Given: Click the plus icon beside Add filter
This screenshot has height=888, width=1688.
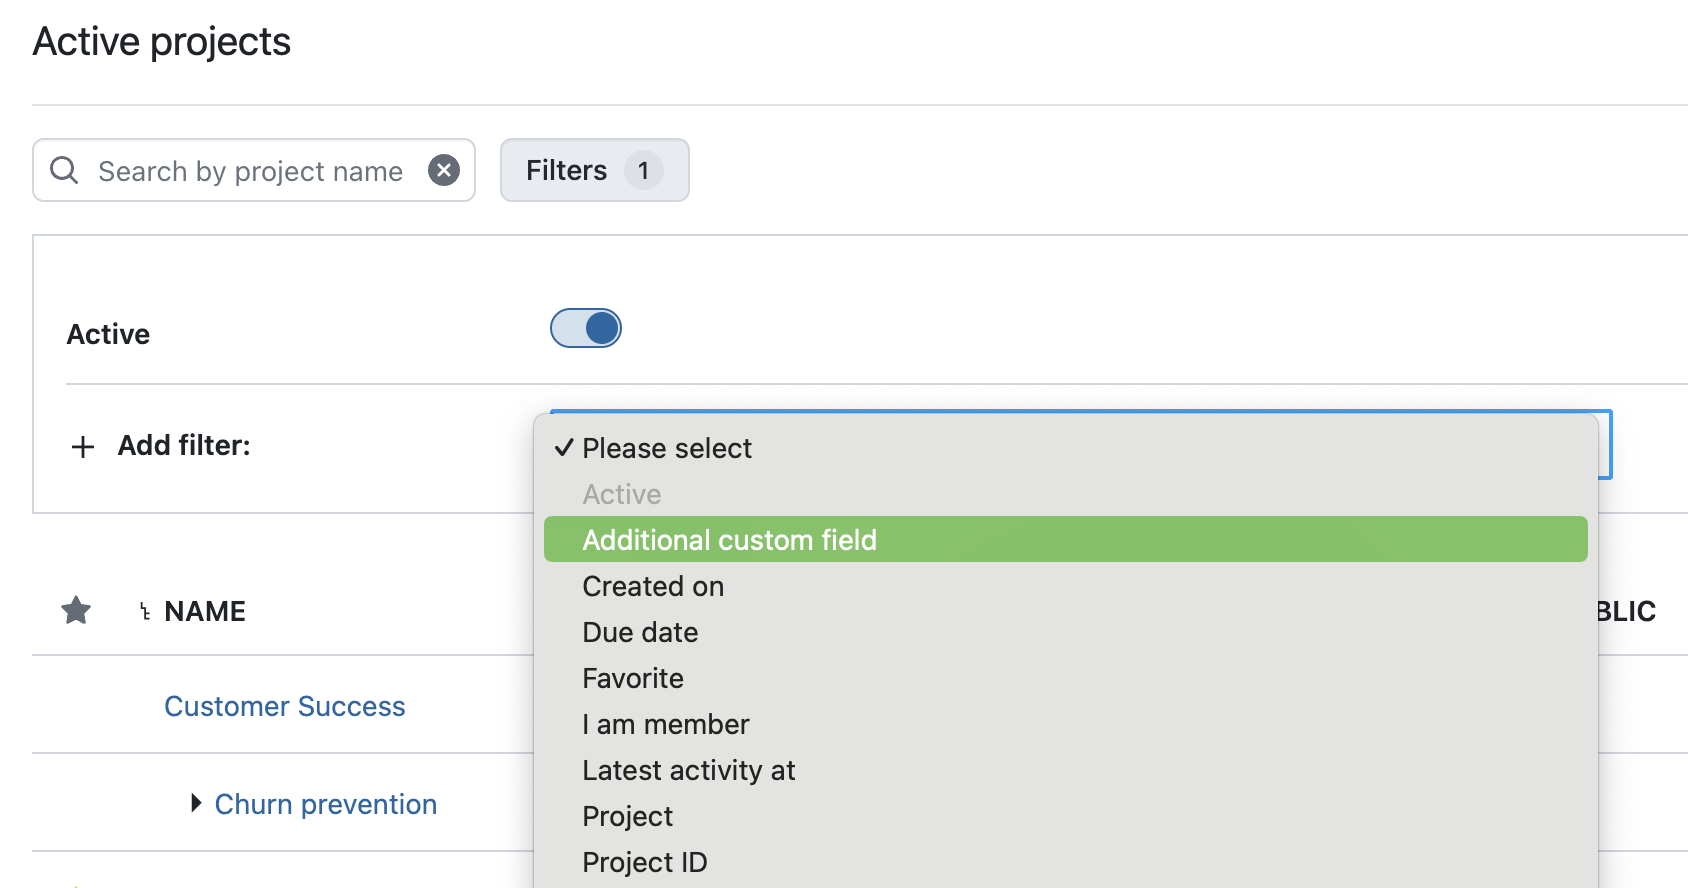Looking at the screenshot, I should pyautogui.click(x=81, y=446).
